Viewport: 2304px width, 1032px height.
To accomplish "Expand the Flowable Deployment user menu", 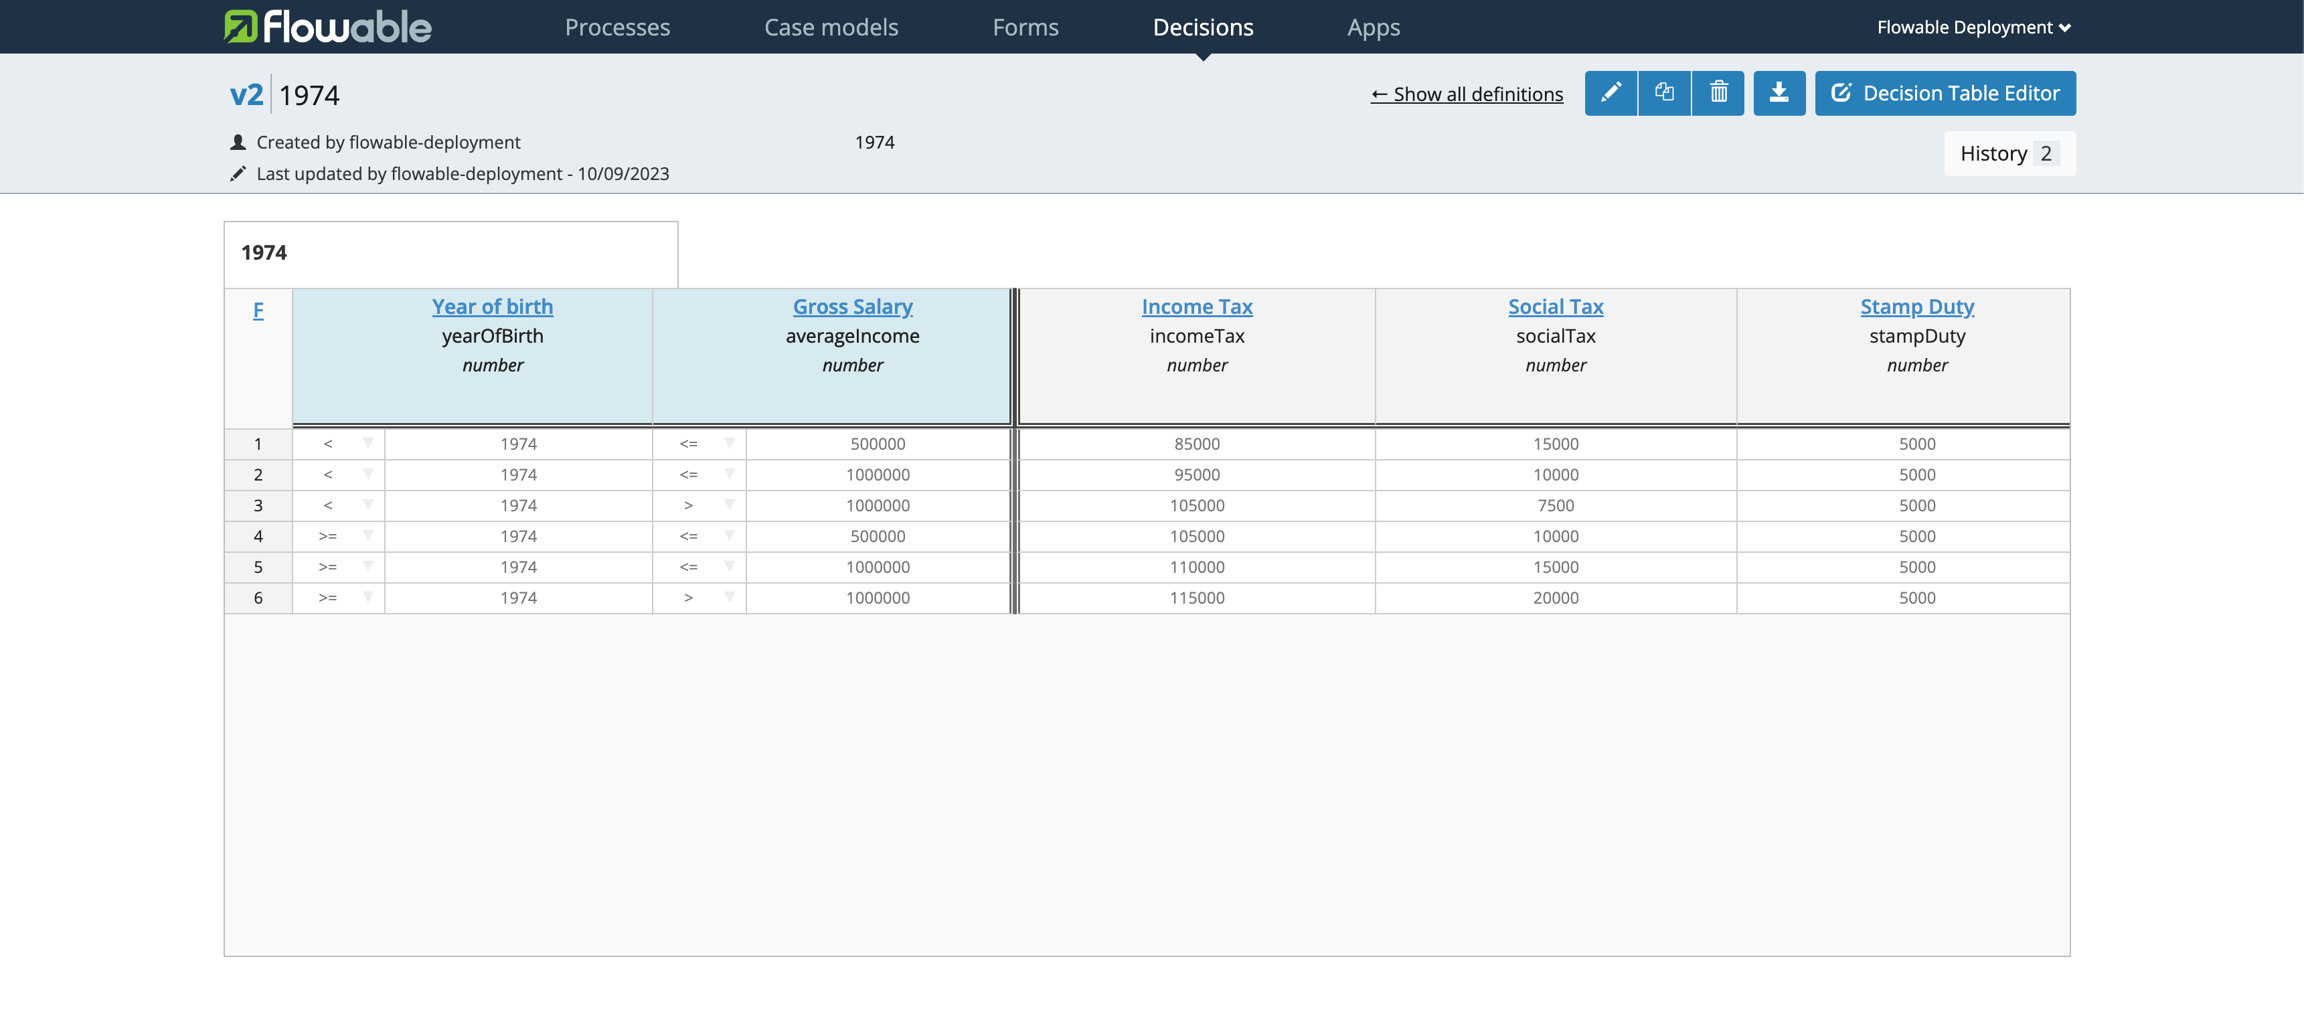I will click(1972, 27).
